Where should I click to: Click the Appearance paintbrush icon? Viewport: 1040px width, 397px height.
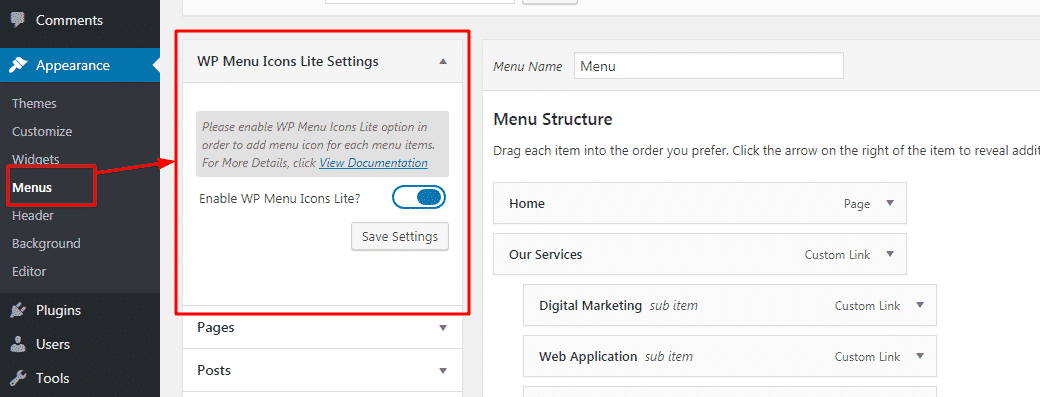[18, 65]
